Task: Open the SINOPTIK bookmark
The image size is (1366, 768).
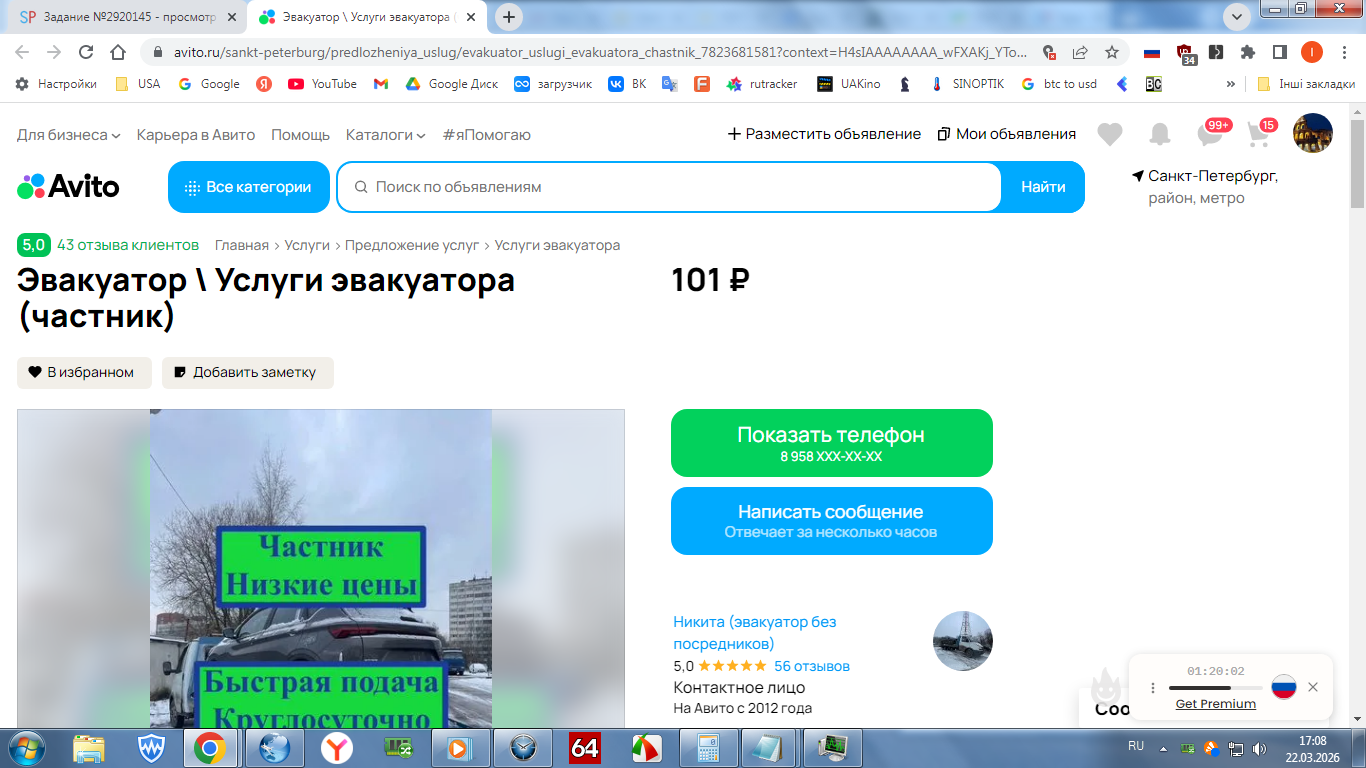Action: click(x=966, y=84)
